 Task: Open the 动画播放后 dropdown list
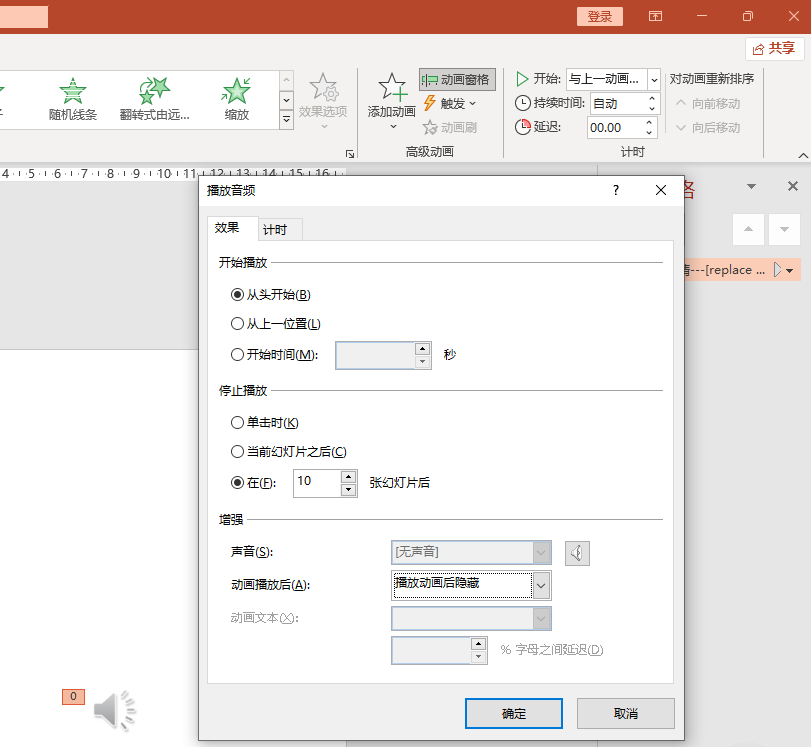click(541, 584)
